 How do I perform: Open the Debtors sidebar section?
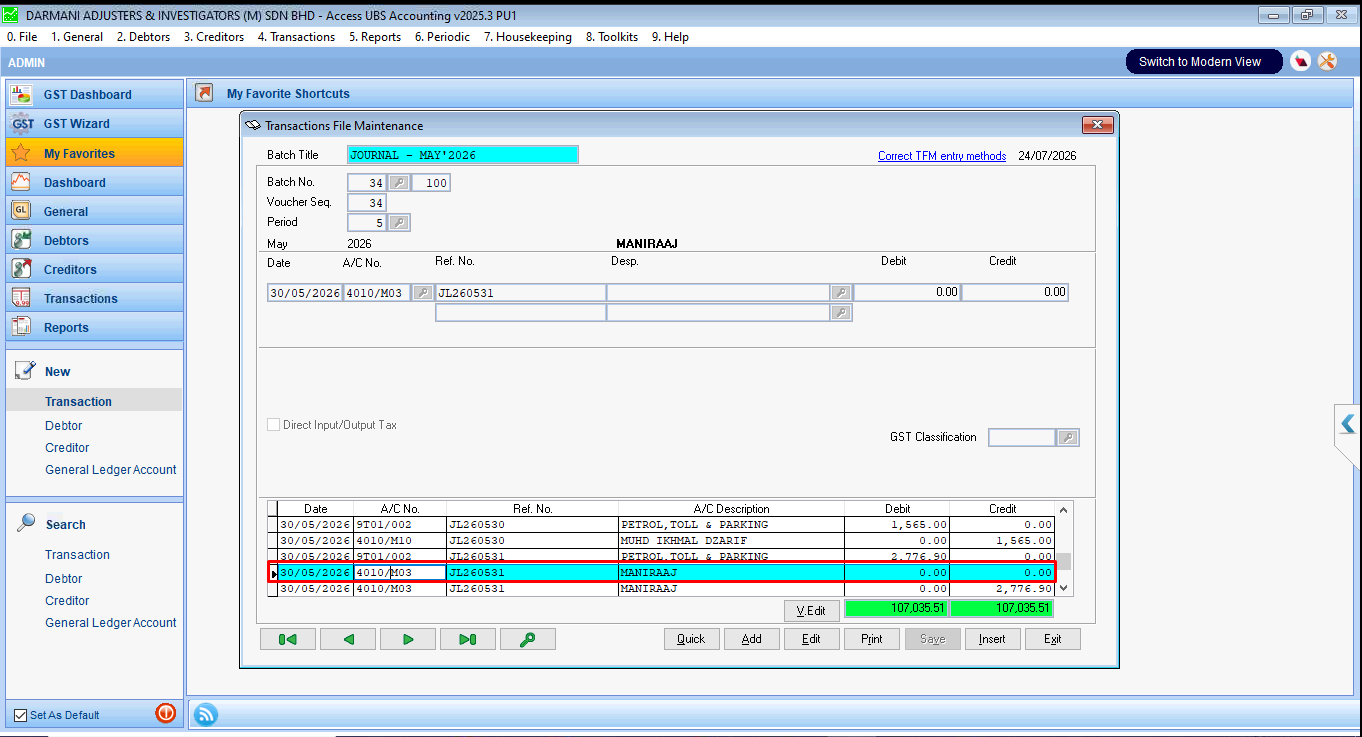(x=95, y=241)
